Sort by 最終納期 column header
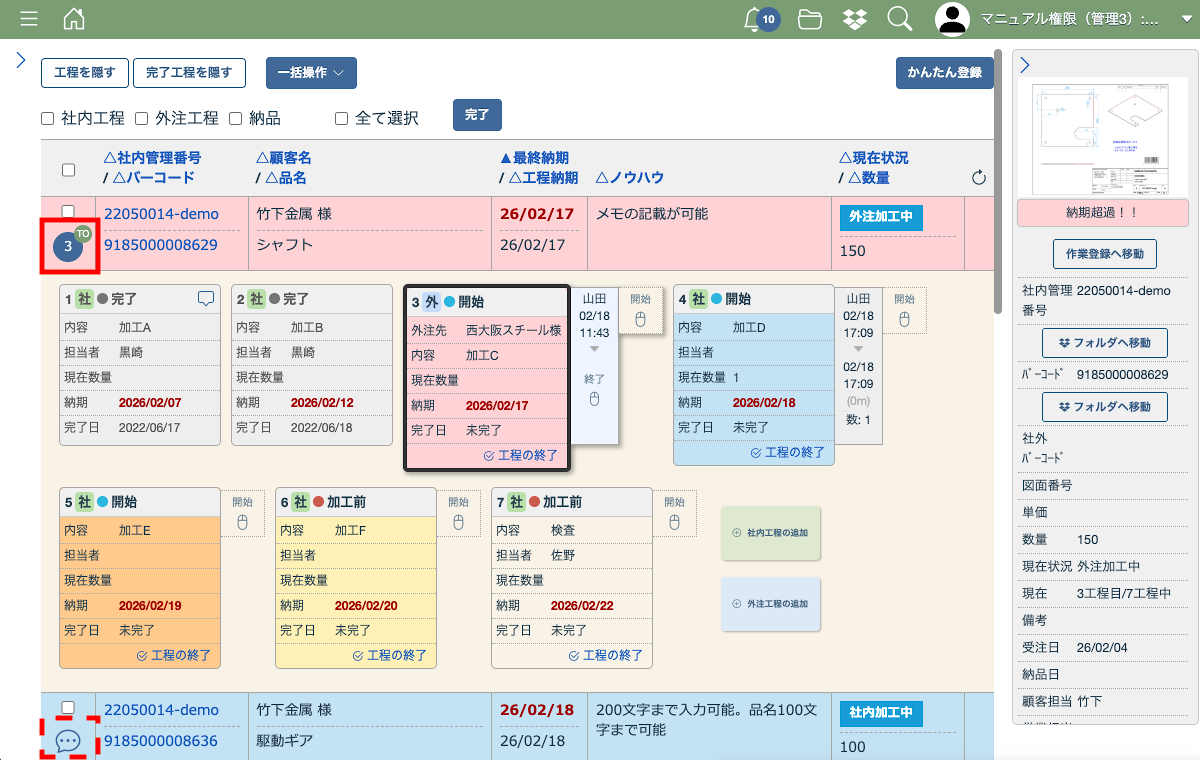 point(534,158)
